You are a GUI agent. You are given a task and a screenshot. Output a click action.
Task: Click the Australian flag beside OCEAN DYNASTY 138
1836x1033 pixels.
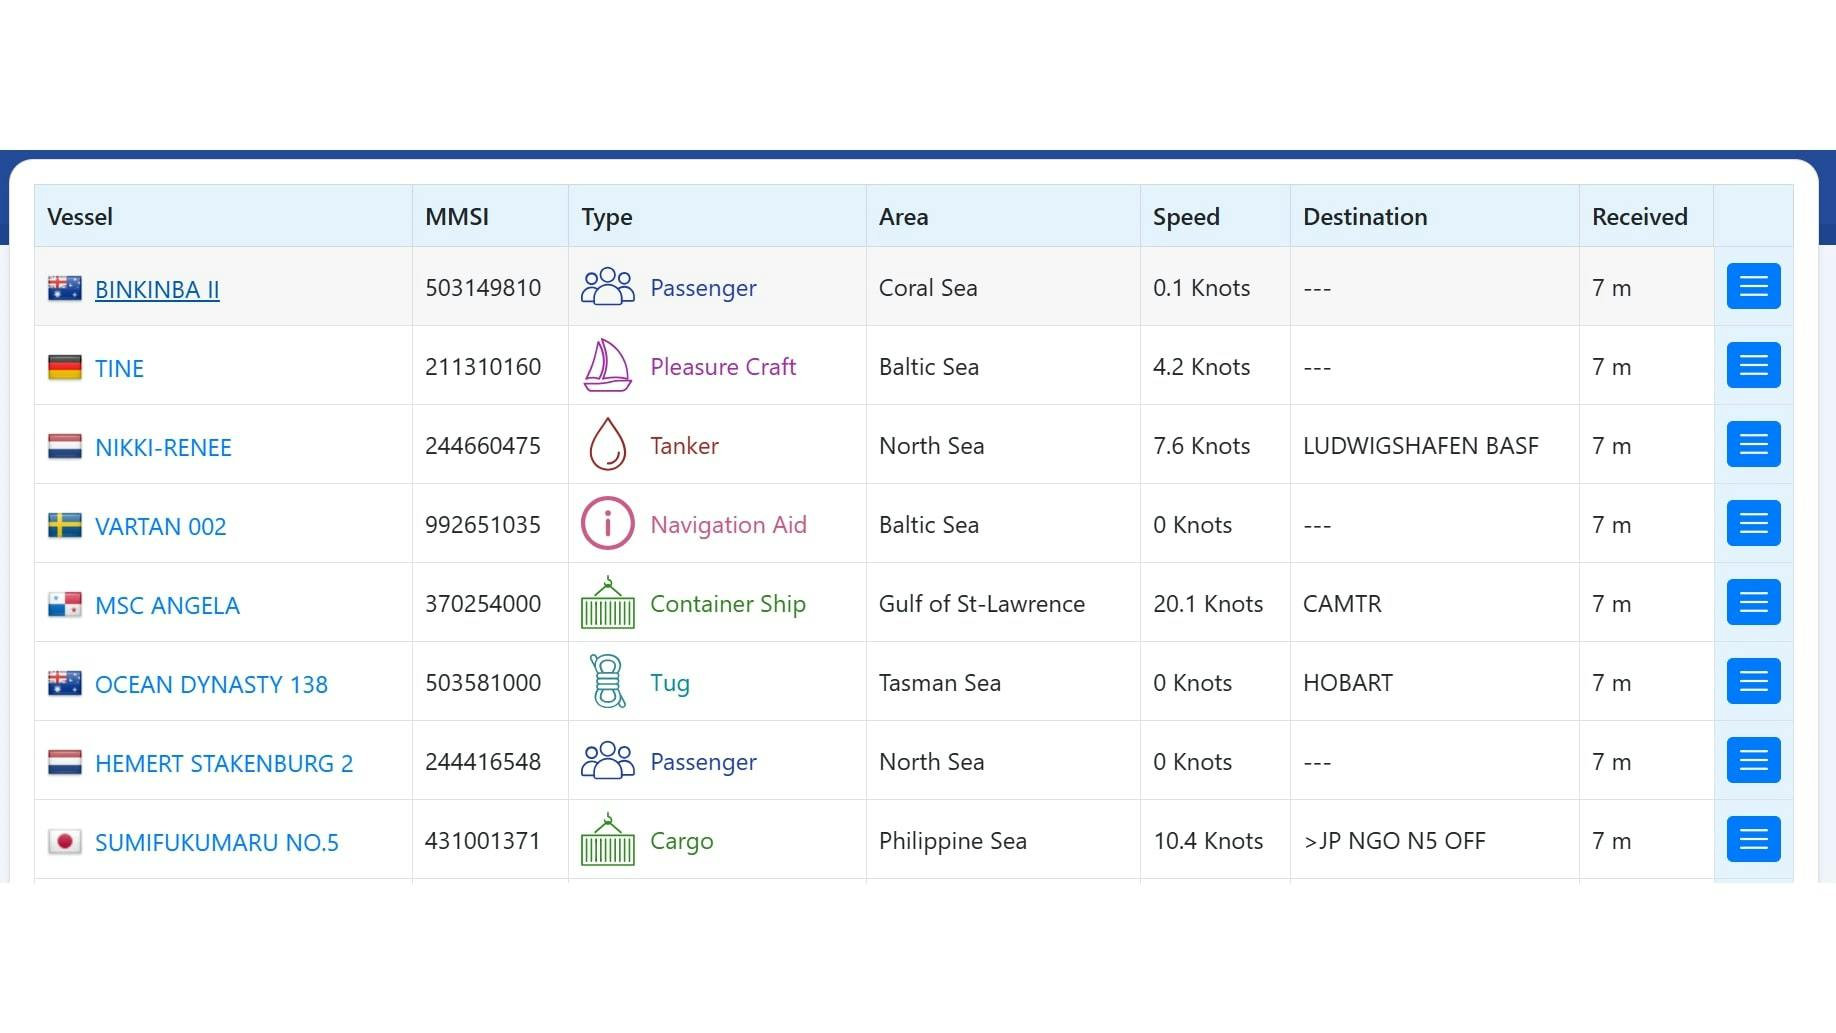[x=65, y=683]
